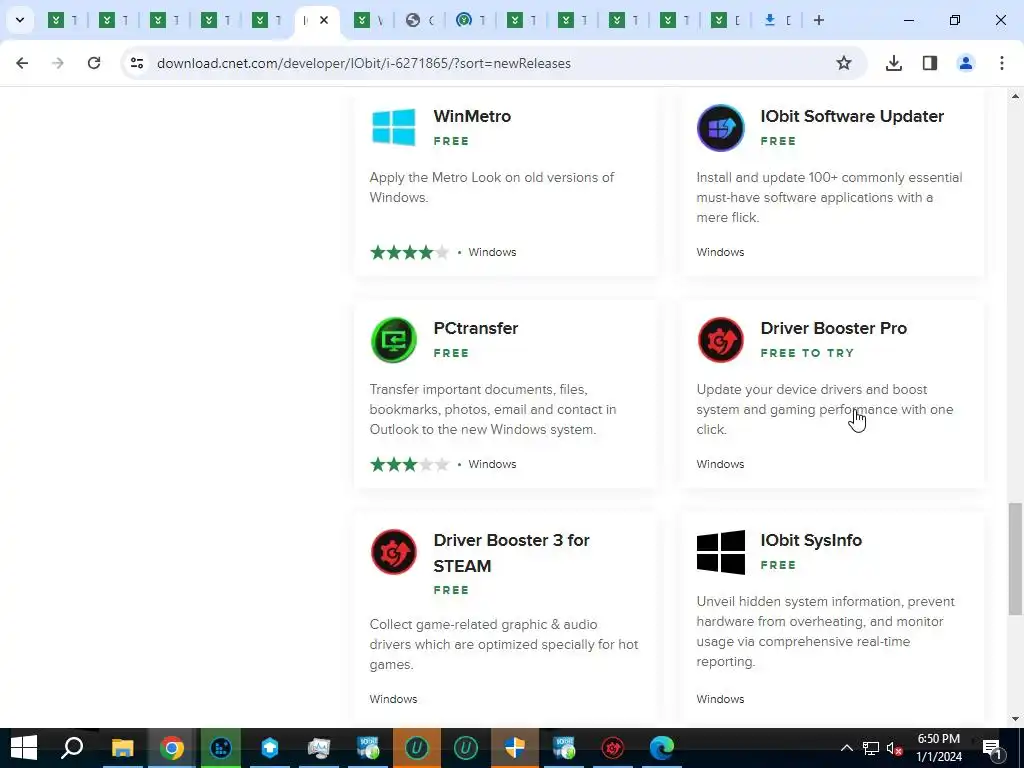Switch to the tab with the globe icon
This screenshot has width=1024, height=768.
point(413,20)
